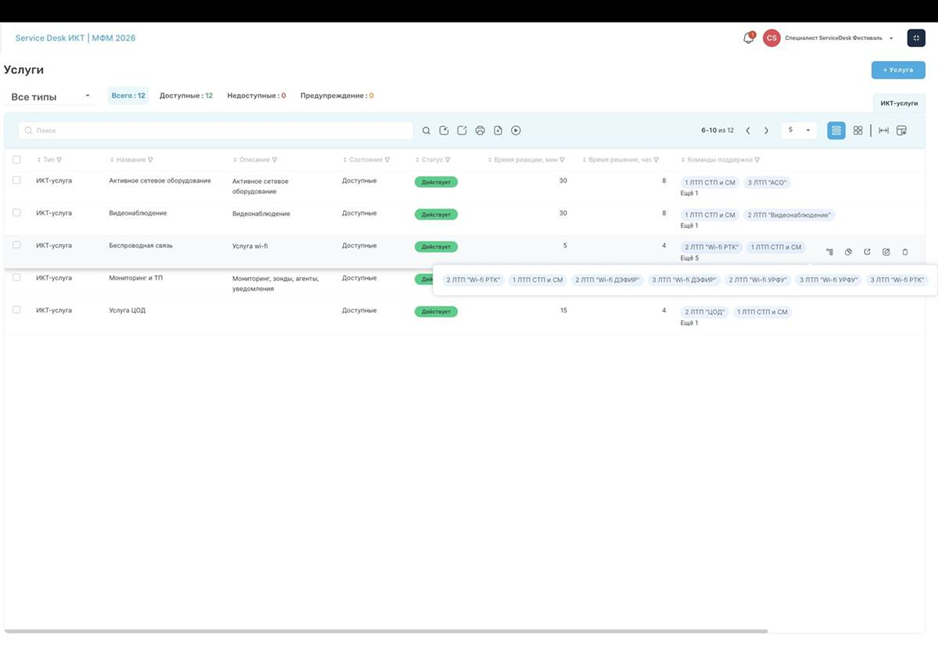This screenshot has height=646, width=938.
Task: Click the play icon in search toolbar
Action: (x=516, y=130)
